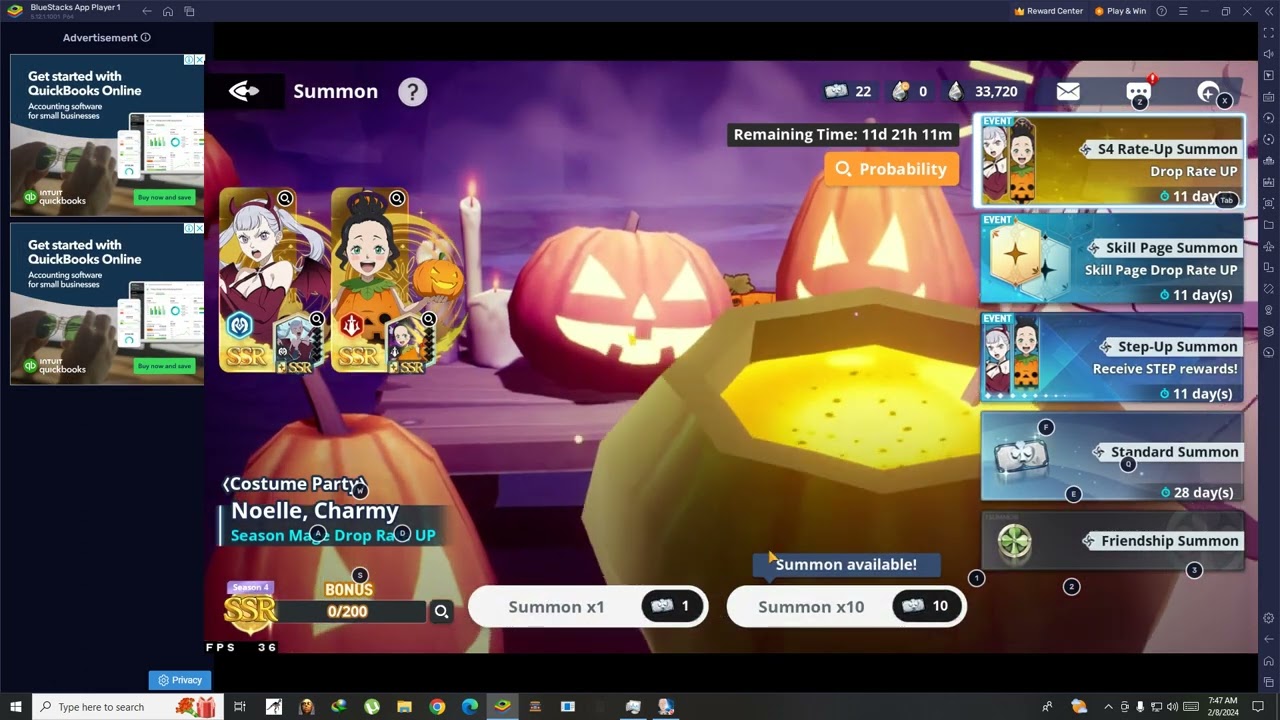Image resolution: width=1280 pixels, height=720 pixels.
Task: Open the folder icon in BlueStacks sidebar
Action: [1269, 225]
